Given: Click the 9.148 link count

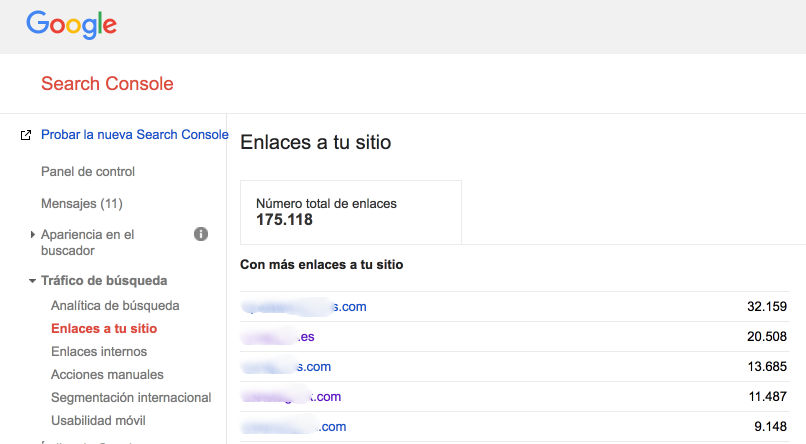Looking at the screenshot, I should pos(771,427).
